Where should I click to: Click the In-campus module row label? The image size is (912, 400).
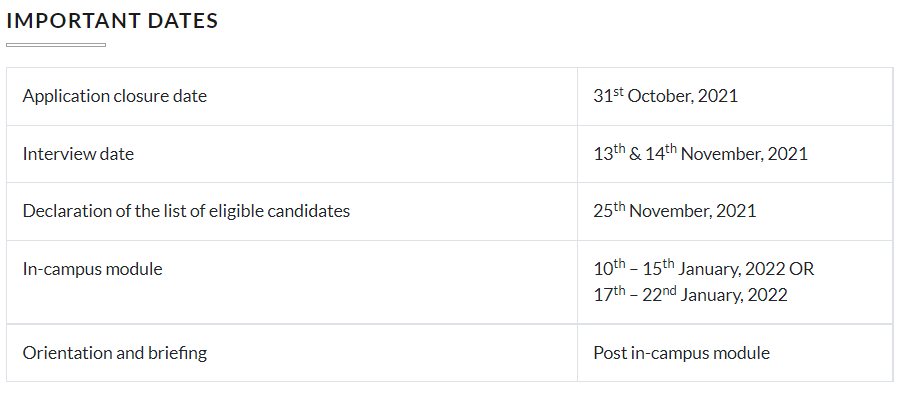(92, 269)
